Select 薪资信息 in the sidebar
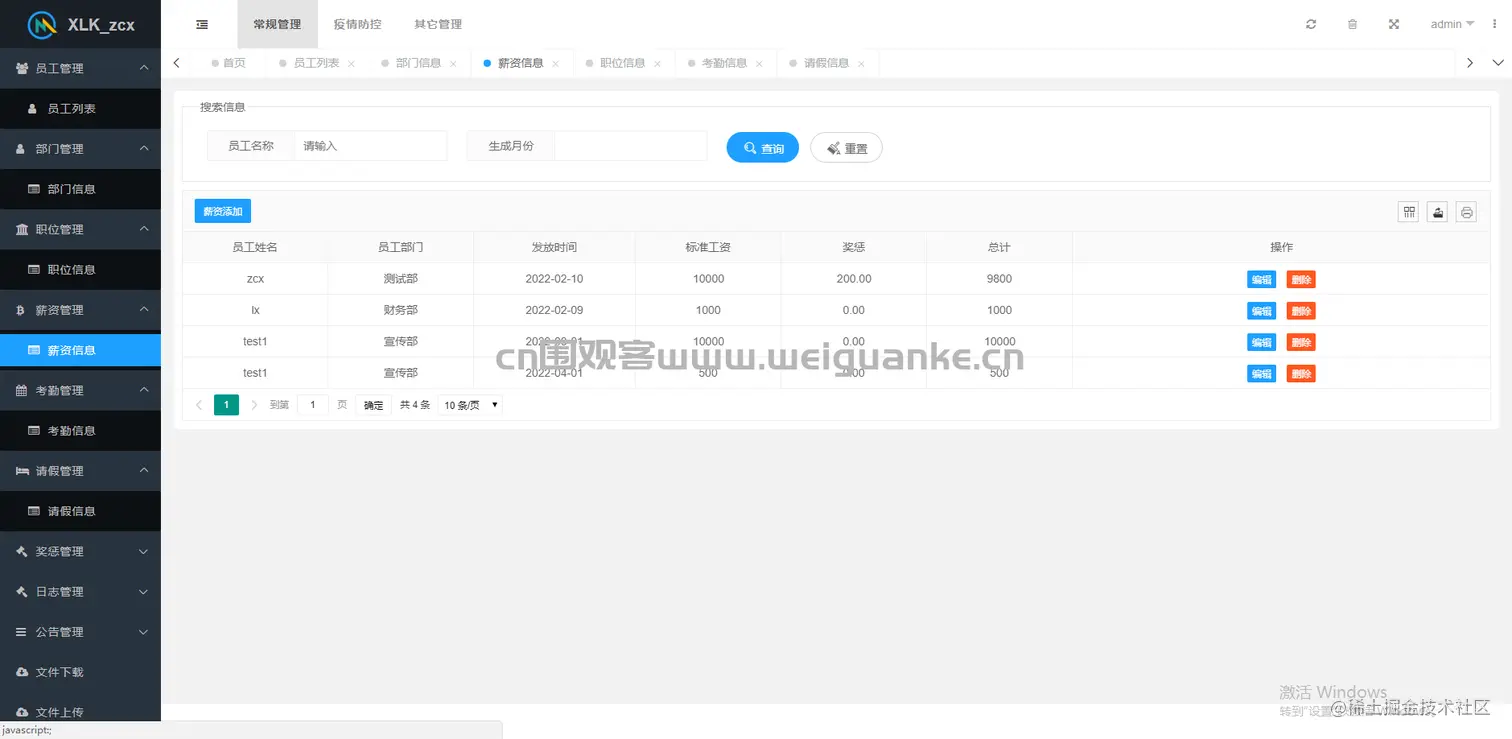Image resolution: width=1512 pixels, height=739 pixels. point(80,350)
